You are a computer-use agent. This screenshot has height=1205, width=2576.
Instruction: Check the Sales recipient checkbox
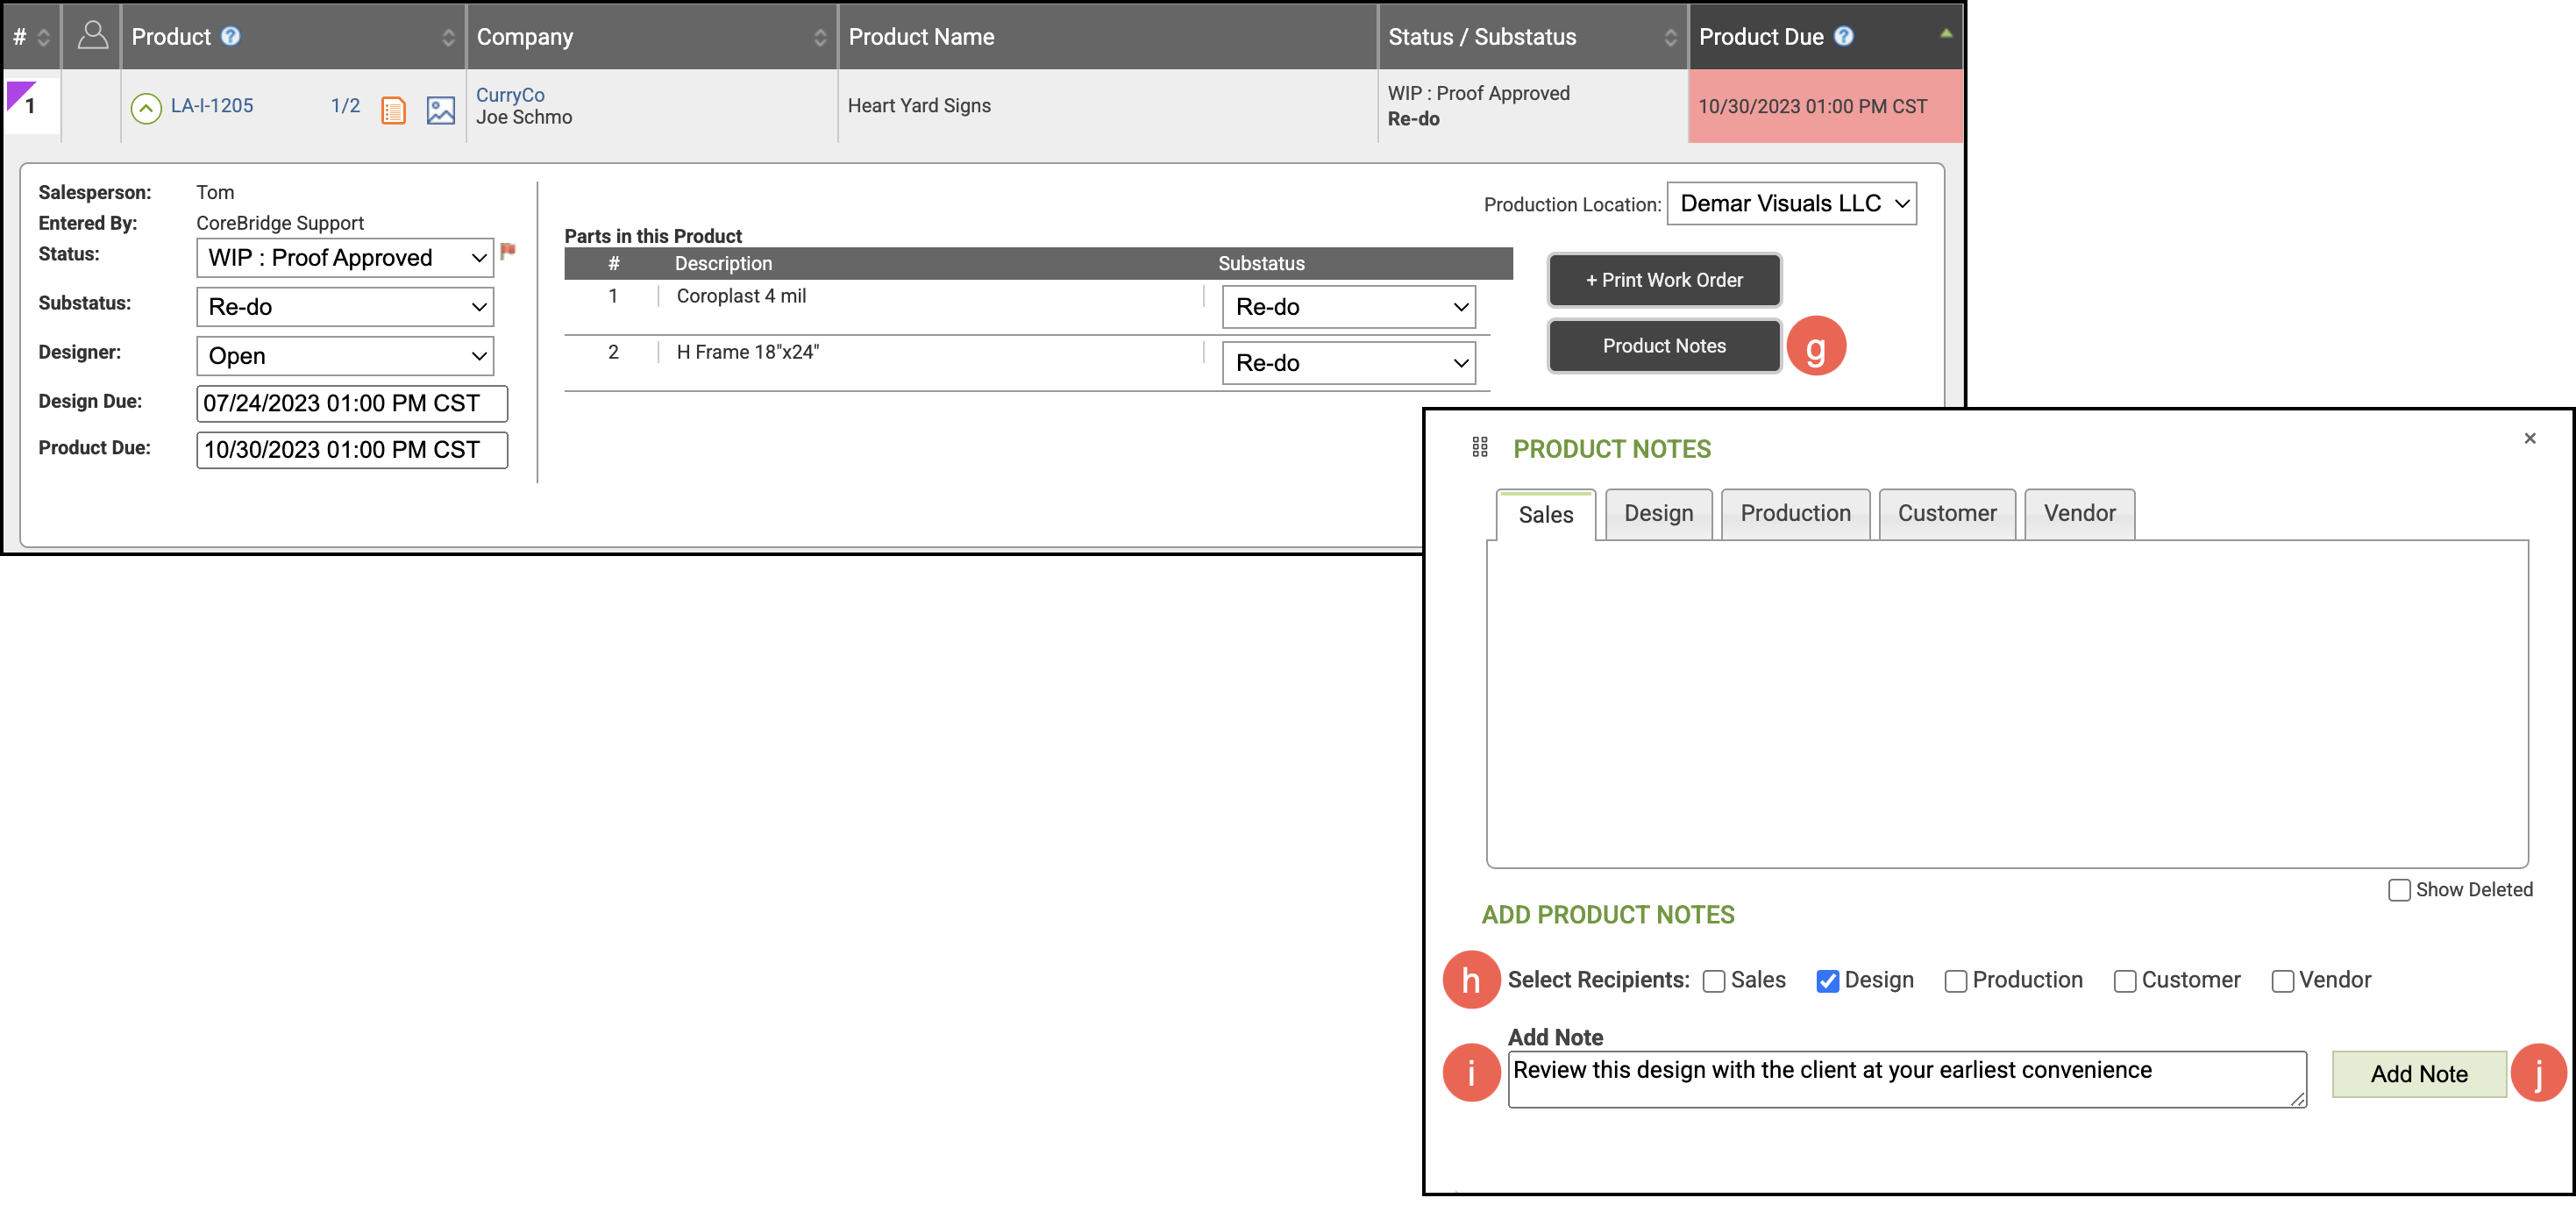tap(1714, 981)
